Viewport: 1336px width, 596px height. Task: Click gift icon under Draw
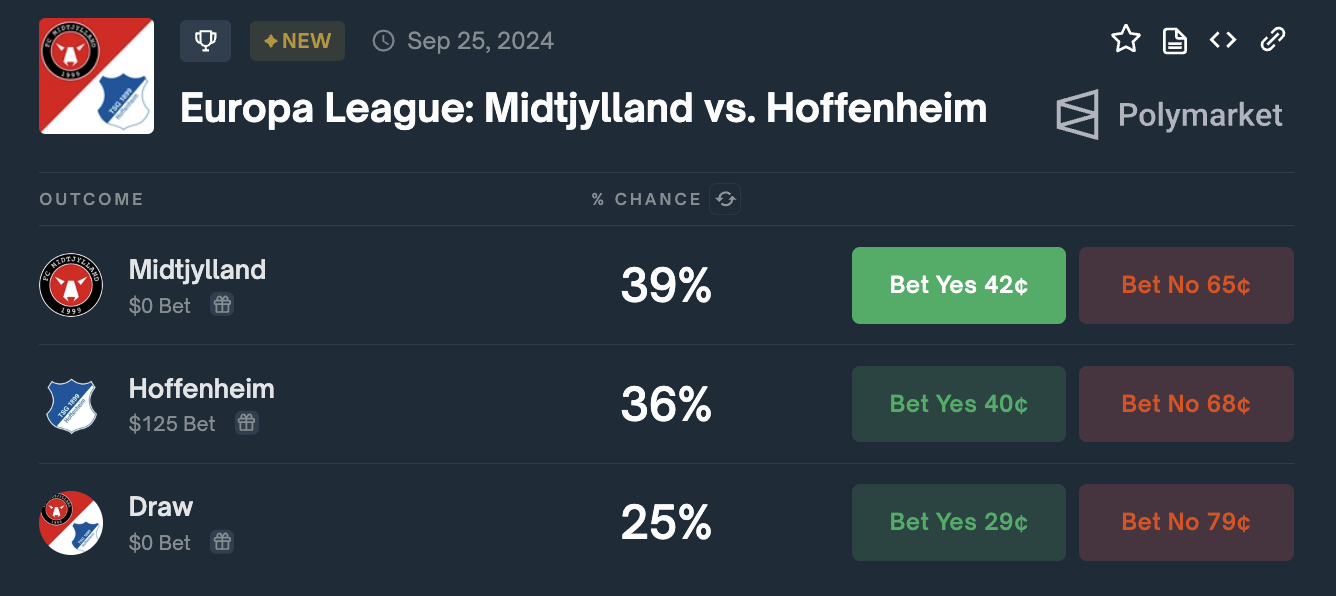(x=222, y=542)
